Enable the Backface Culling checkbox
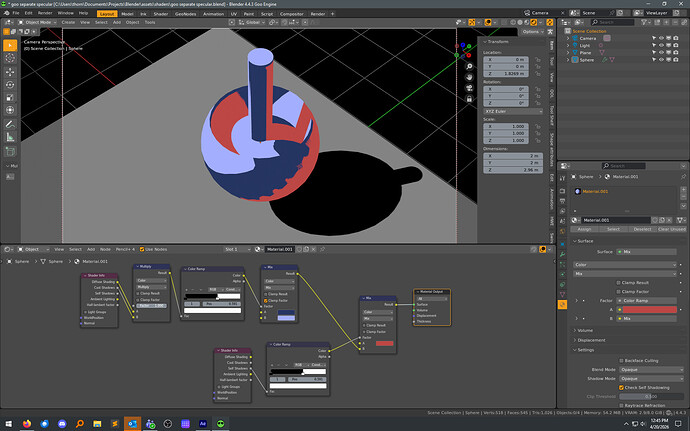The height and width of the screenshot is (431, 690). click(621, 361)
